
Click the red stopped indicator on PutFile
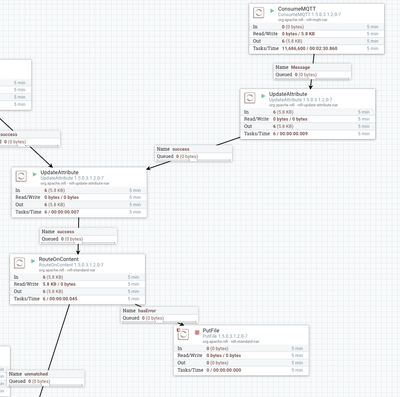pyautogui.click(x=197, y=332)
